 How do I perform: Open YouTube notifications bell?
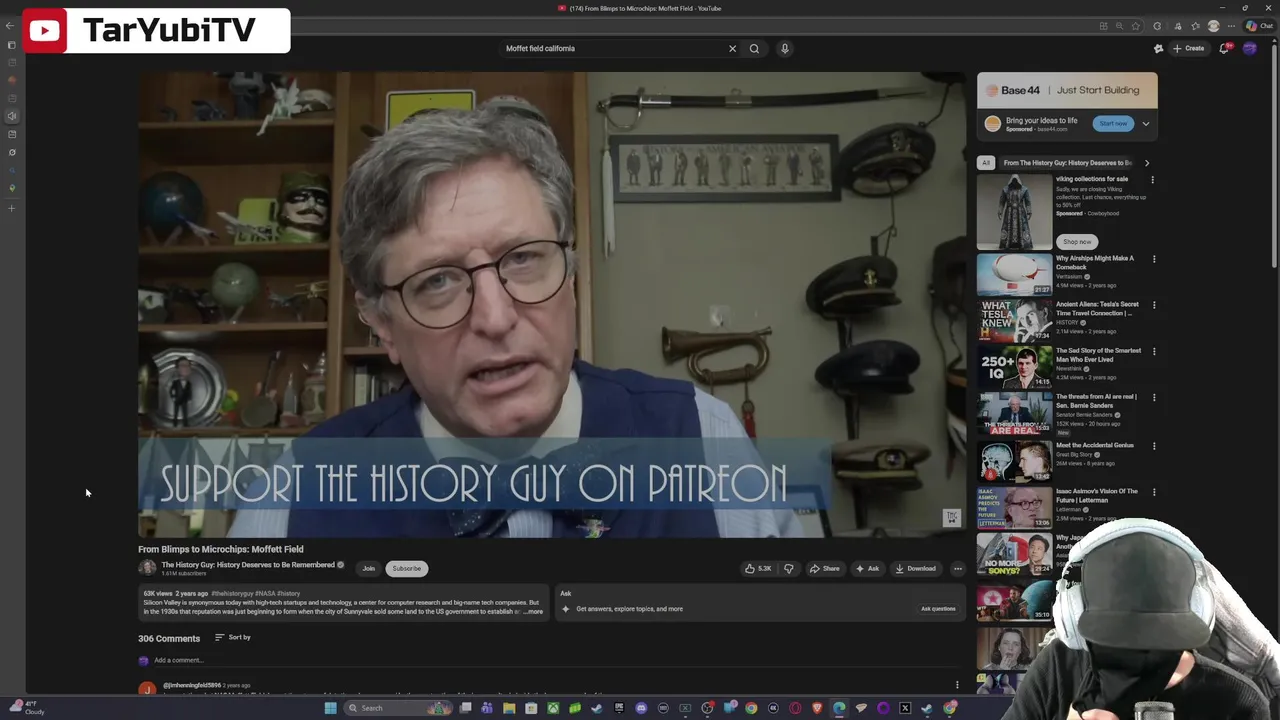click(x=1224, y=48)
